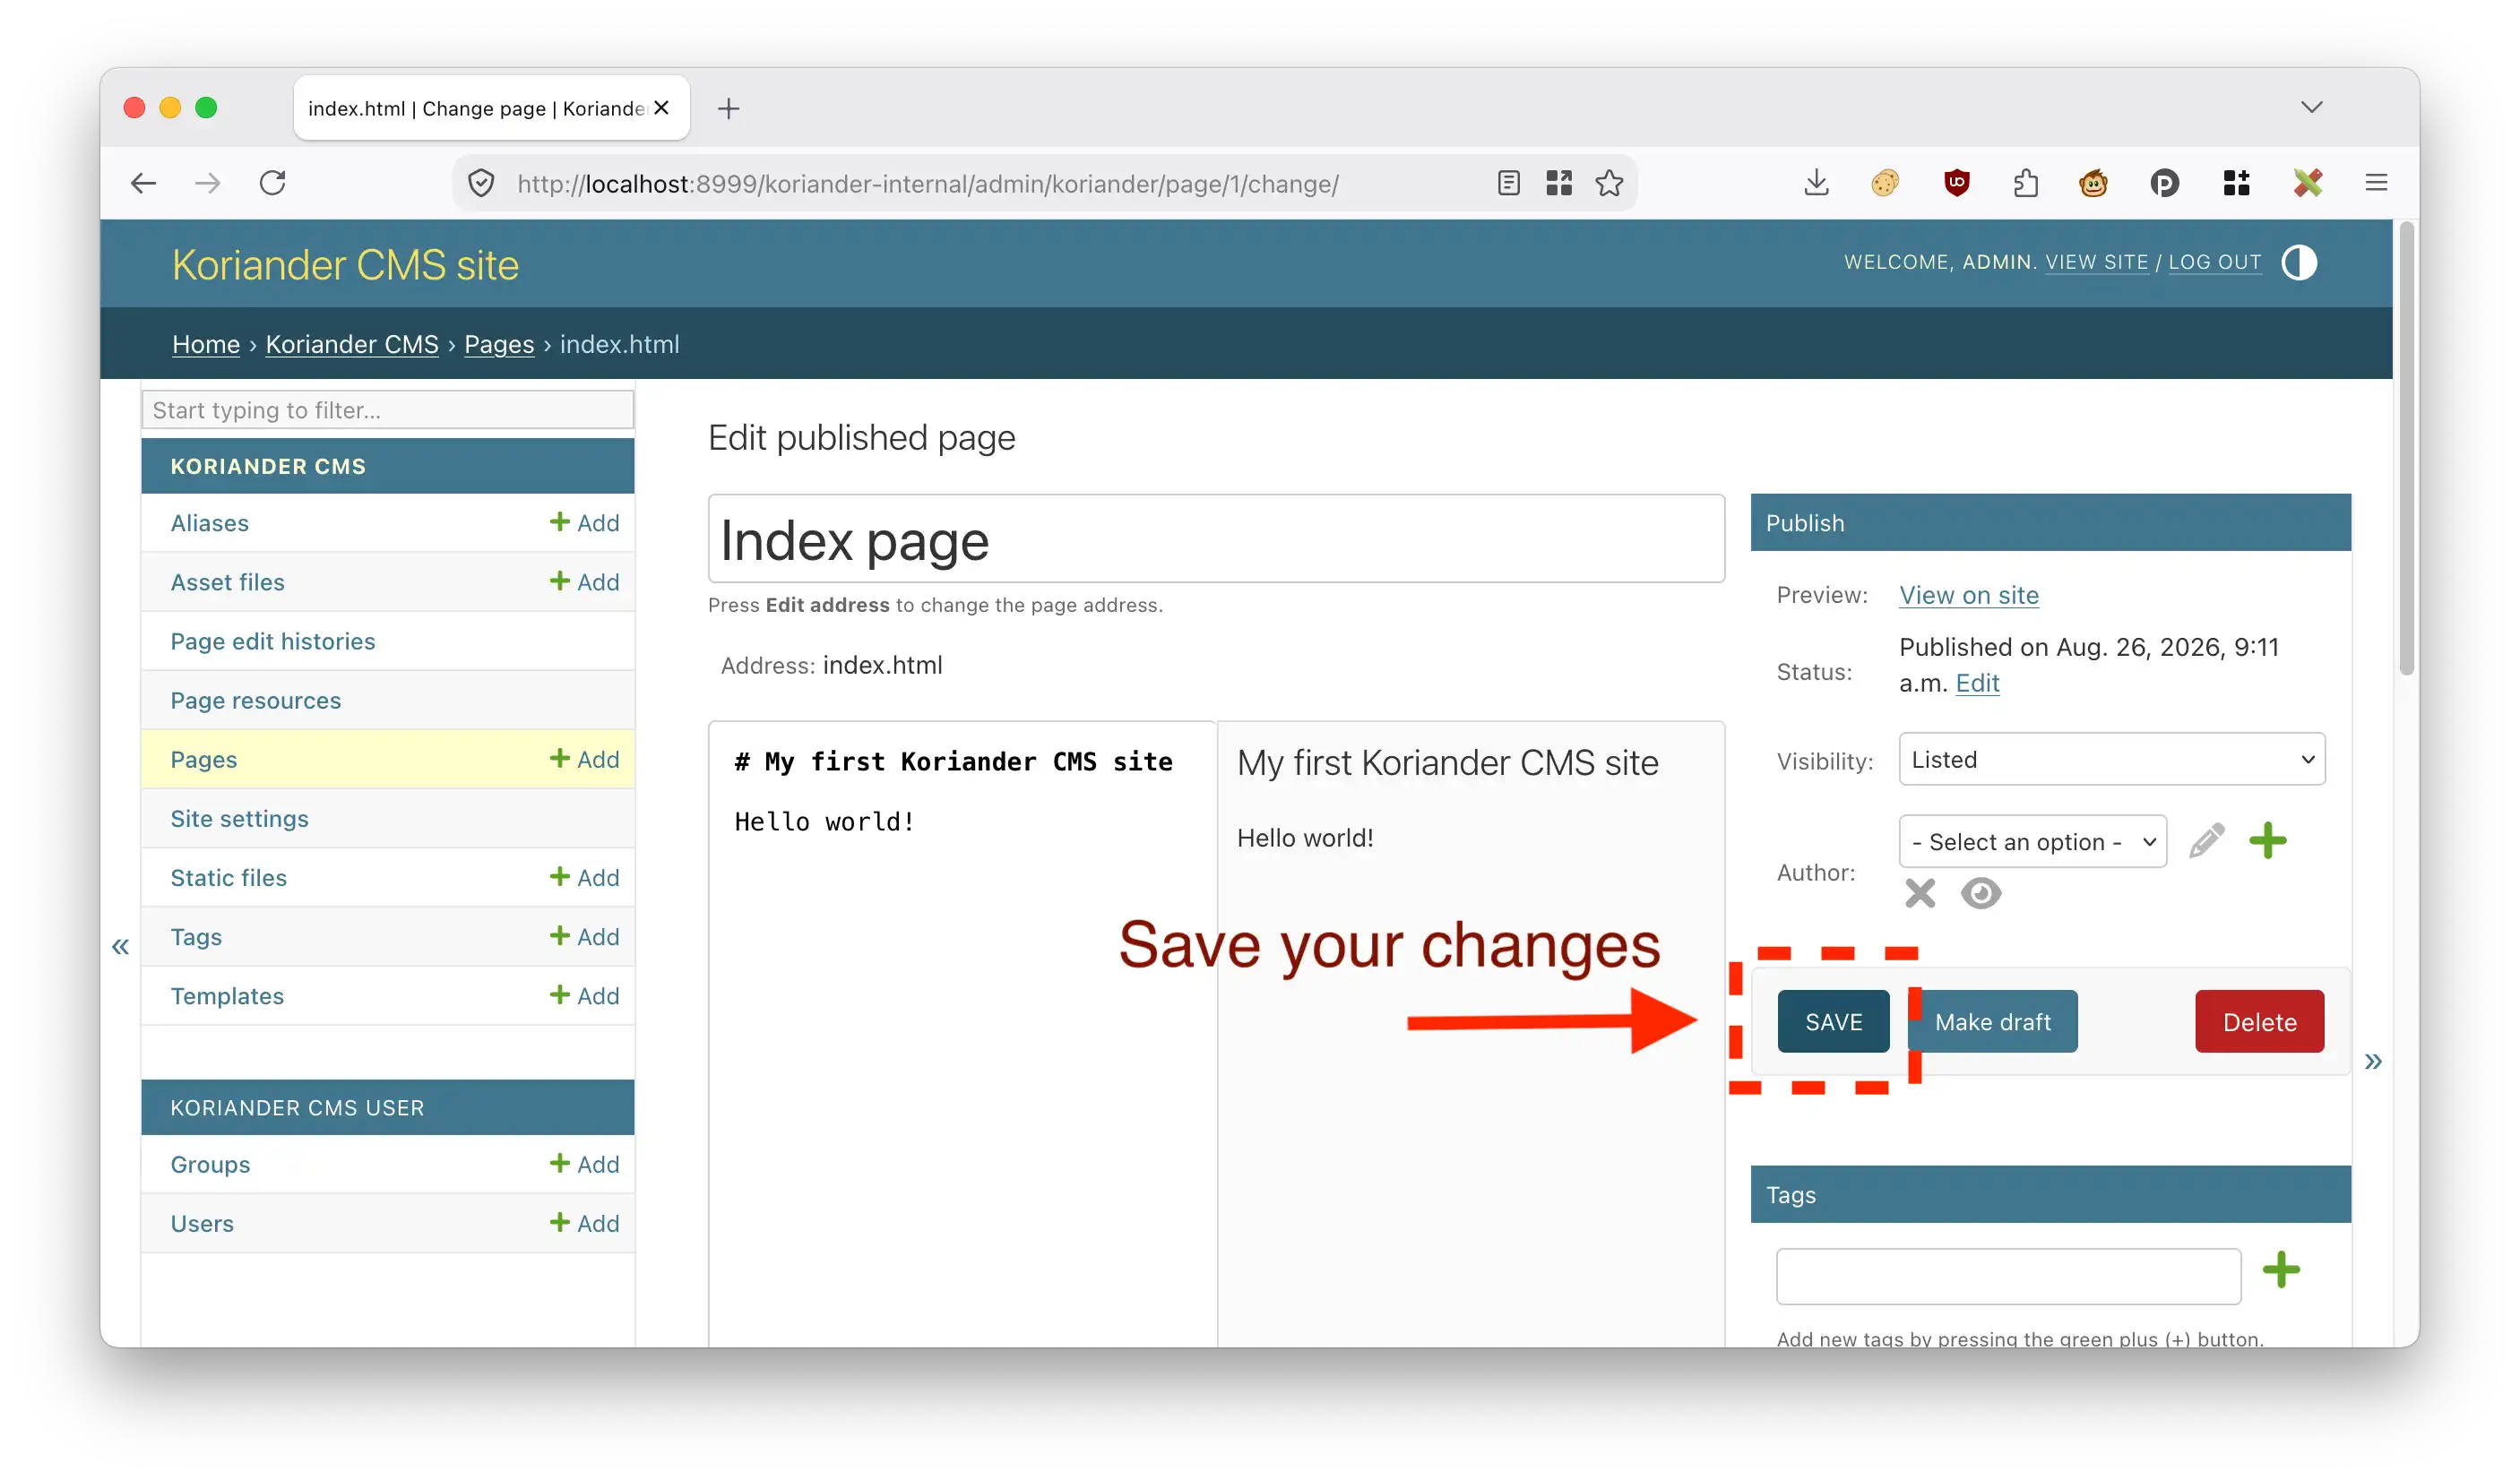Screen dimensions: 2520x1480
Task: Open the crossed-tools extension icon
Action: 2308,183
